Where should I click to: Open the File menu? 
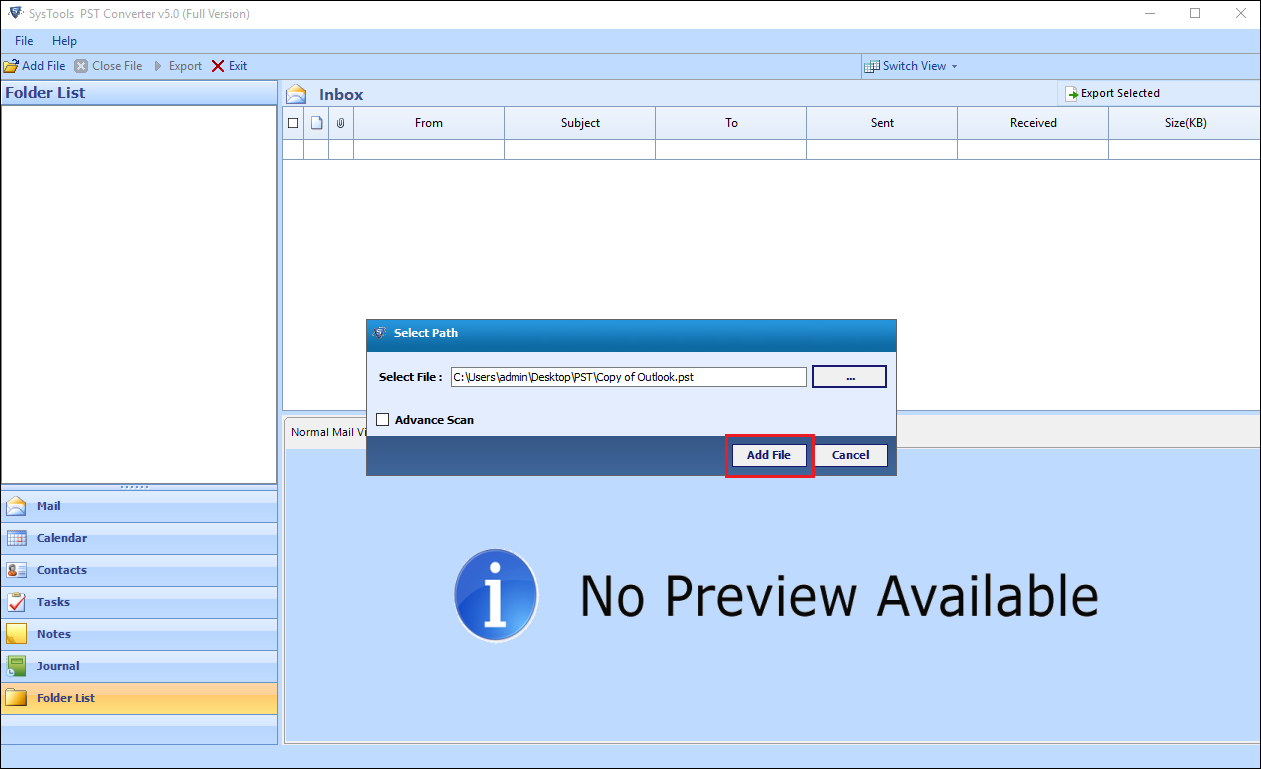click(x=24, y=41)
